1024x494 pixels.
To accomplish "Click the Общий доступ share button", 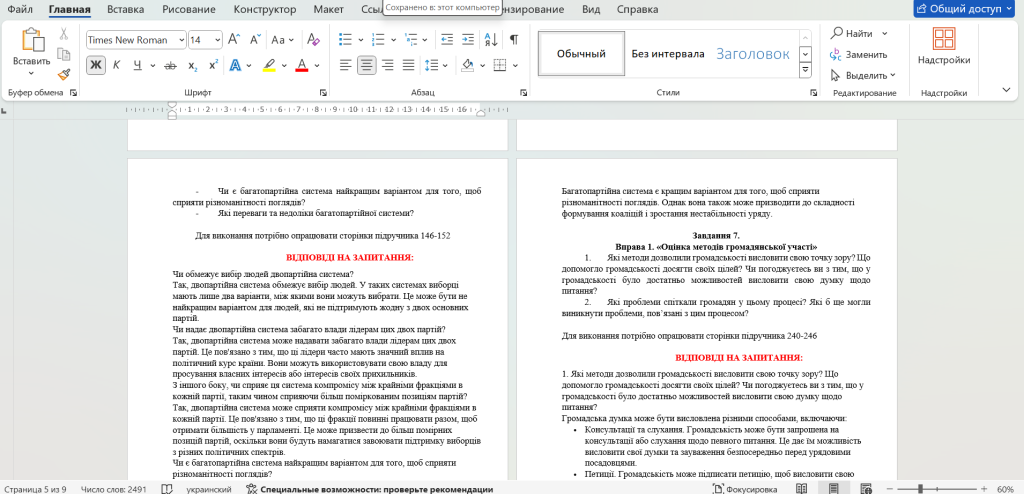I will tap(964, 9).
